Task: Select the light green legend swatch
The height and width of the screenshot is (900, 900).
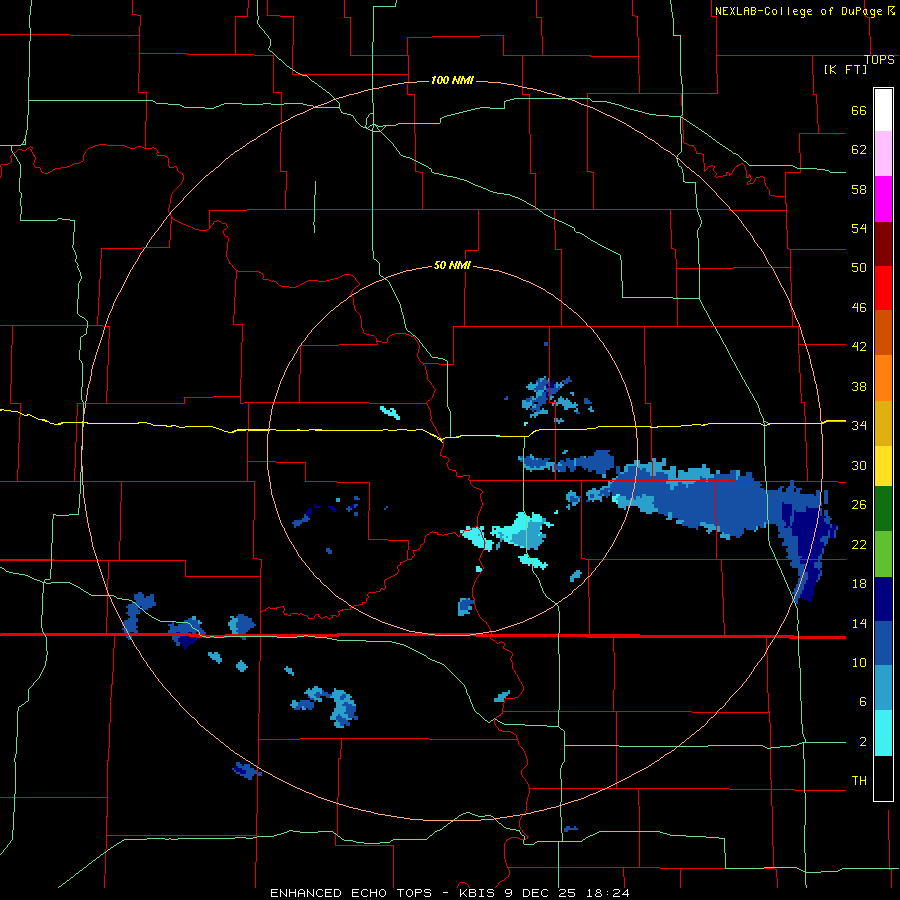Action: [x=883, y=553]
